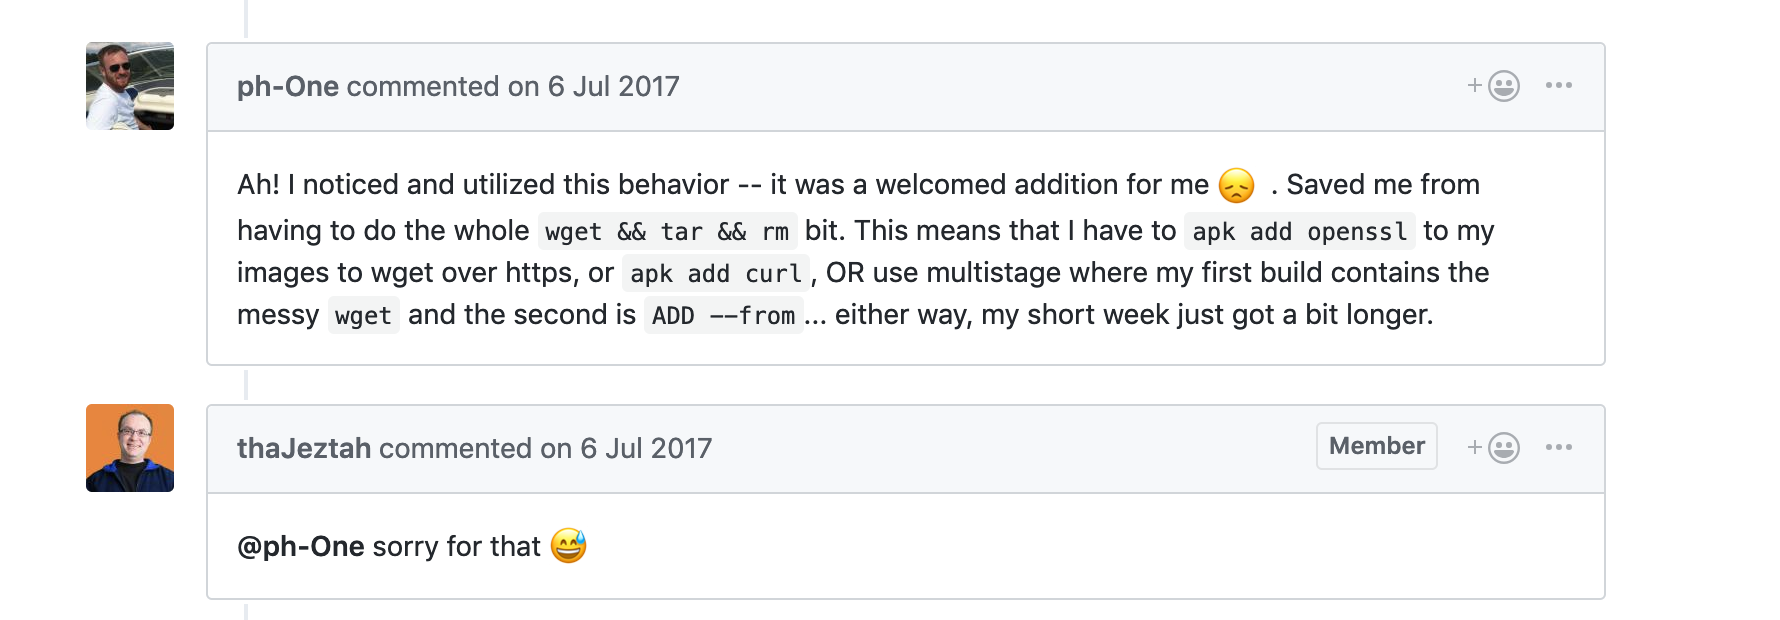The width and height of the screenshot is (1780, 620).
Task: Click the date on ph-One's comment
Action: pos(613,87)
